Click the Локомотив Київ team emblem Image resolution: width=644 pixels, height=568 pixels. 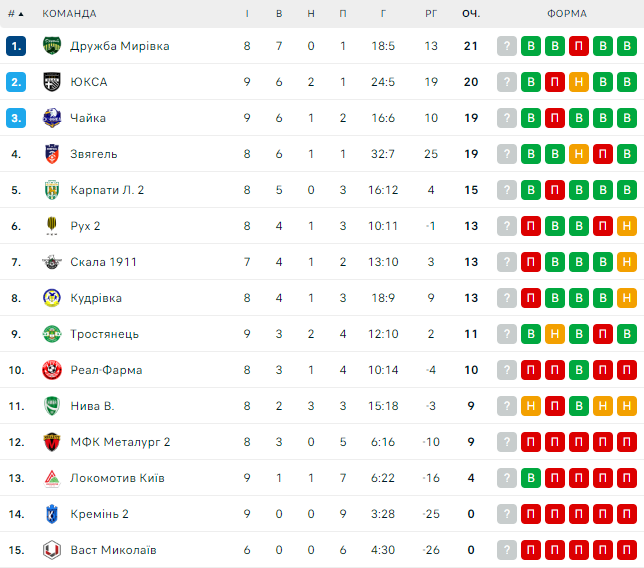pyautogui.click(x=52, y=478)
